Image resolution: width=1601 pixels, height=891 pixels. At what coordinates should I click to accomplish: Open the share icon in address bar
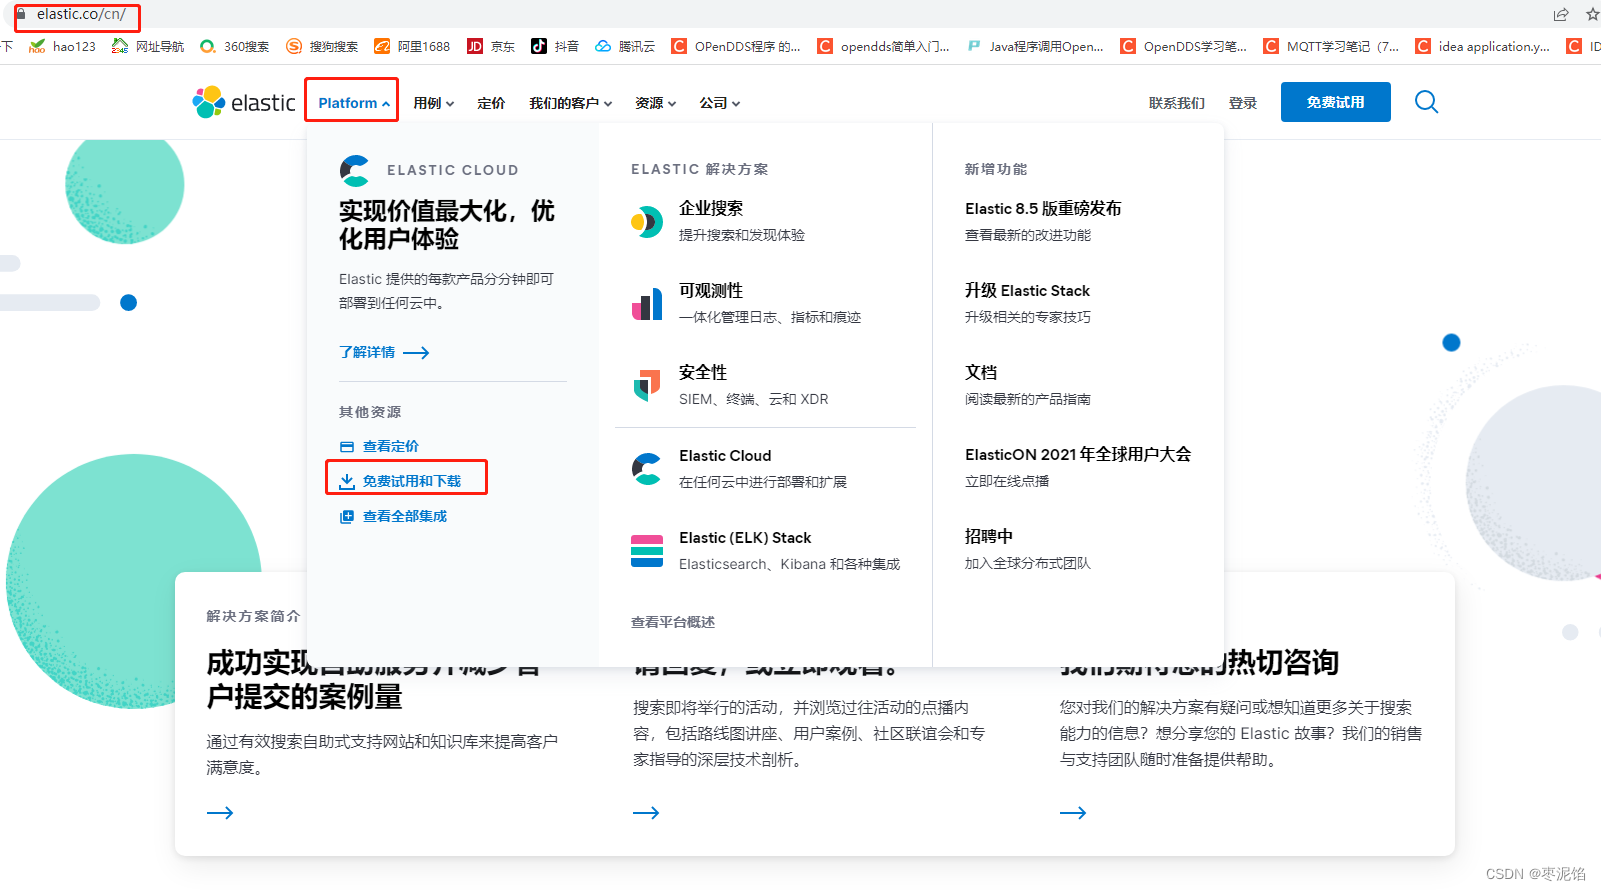click(x=1561, y=14)
